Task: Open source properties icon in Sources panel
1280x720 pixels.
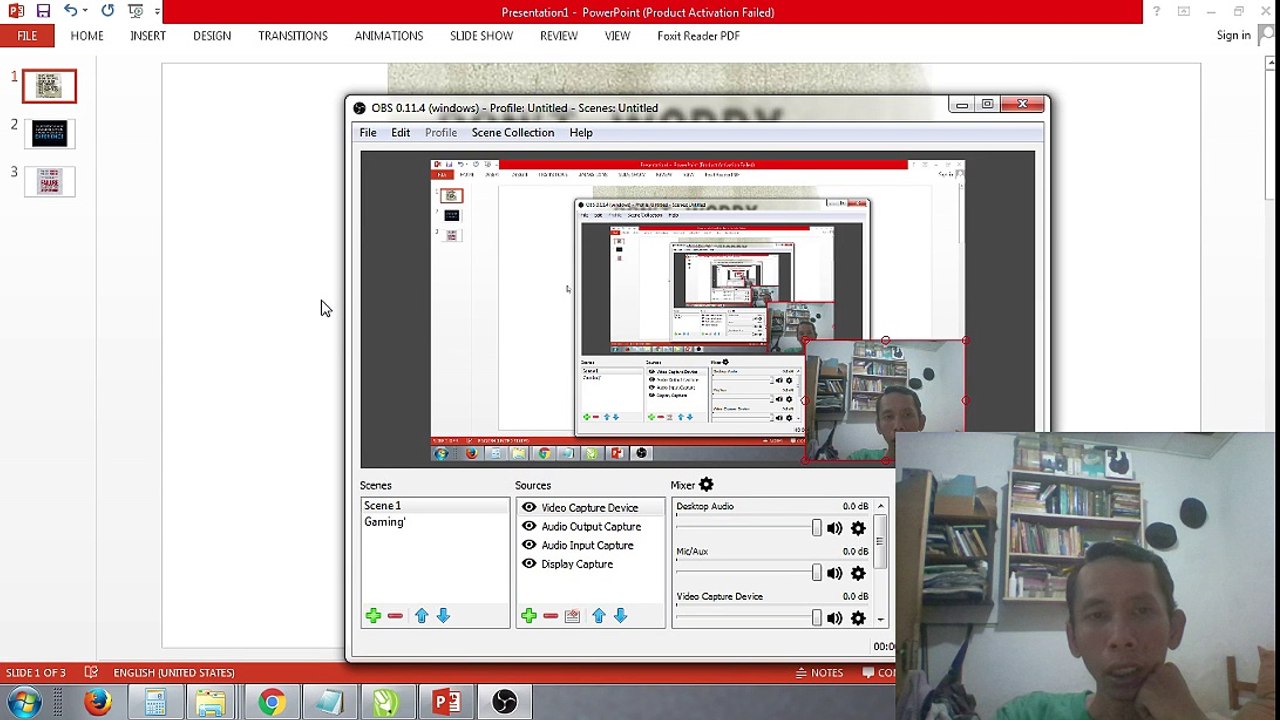Action: 572,616
